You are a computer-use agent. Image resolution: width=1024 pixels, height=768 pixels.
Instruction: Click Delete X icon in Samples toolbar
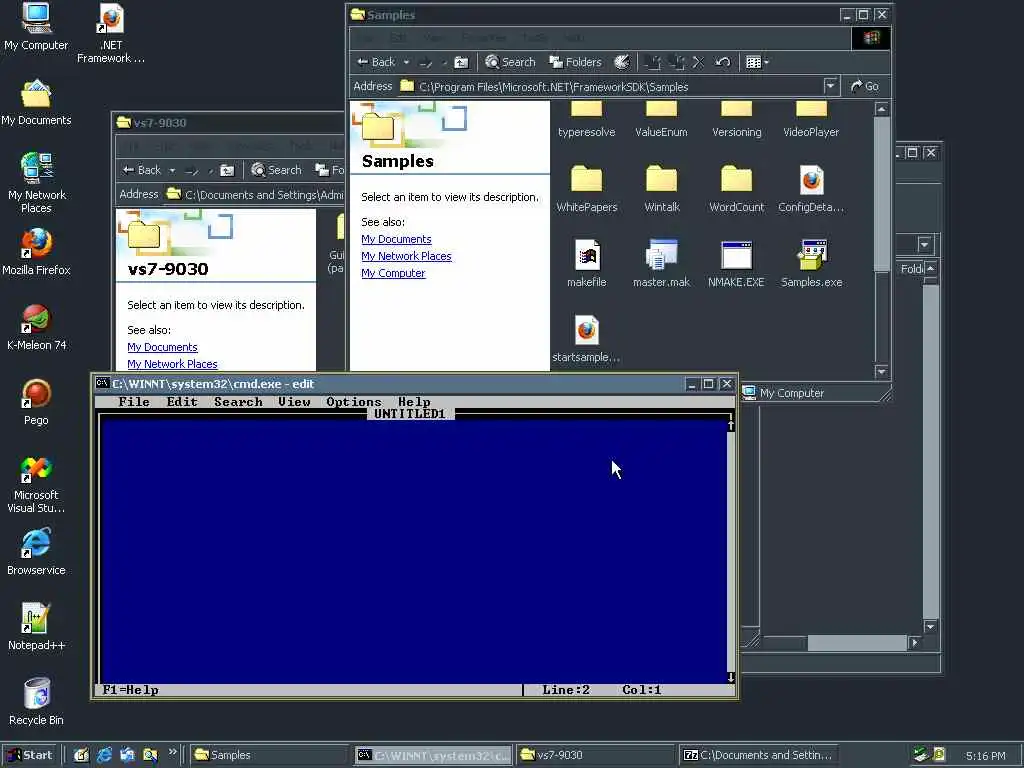click(698, 62)
